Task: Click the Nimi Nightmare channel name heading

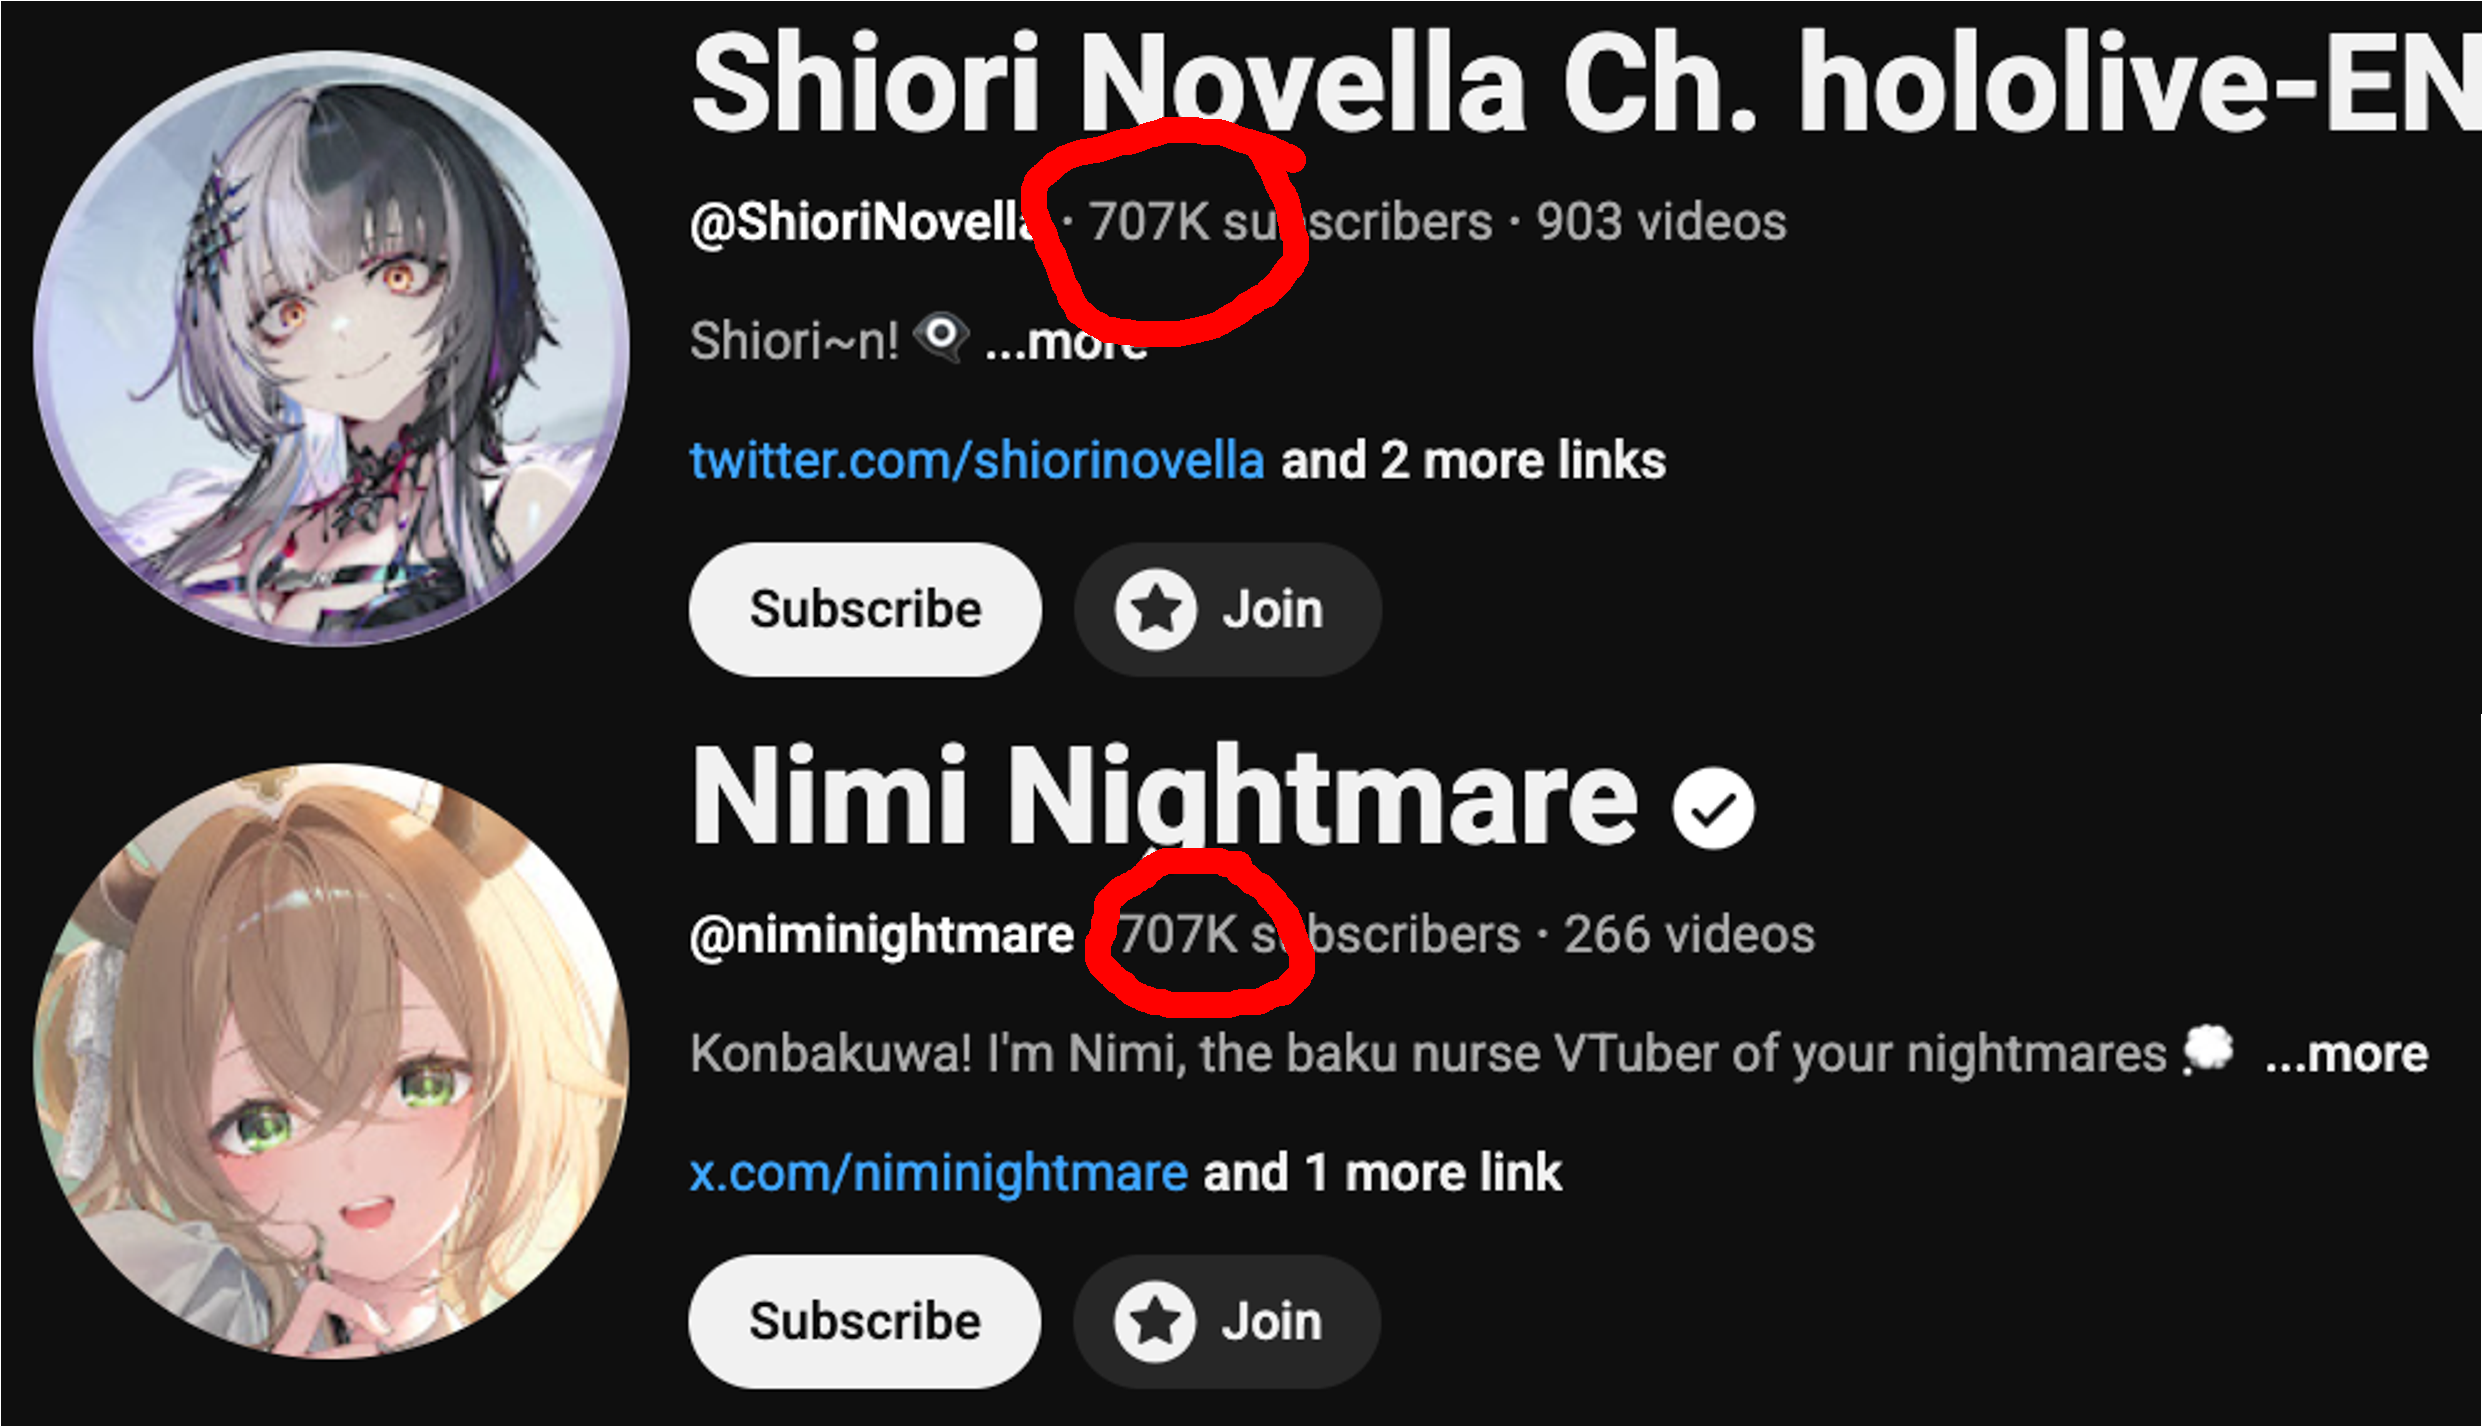Action: pyautogui.click(x=1164, y=798)
